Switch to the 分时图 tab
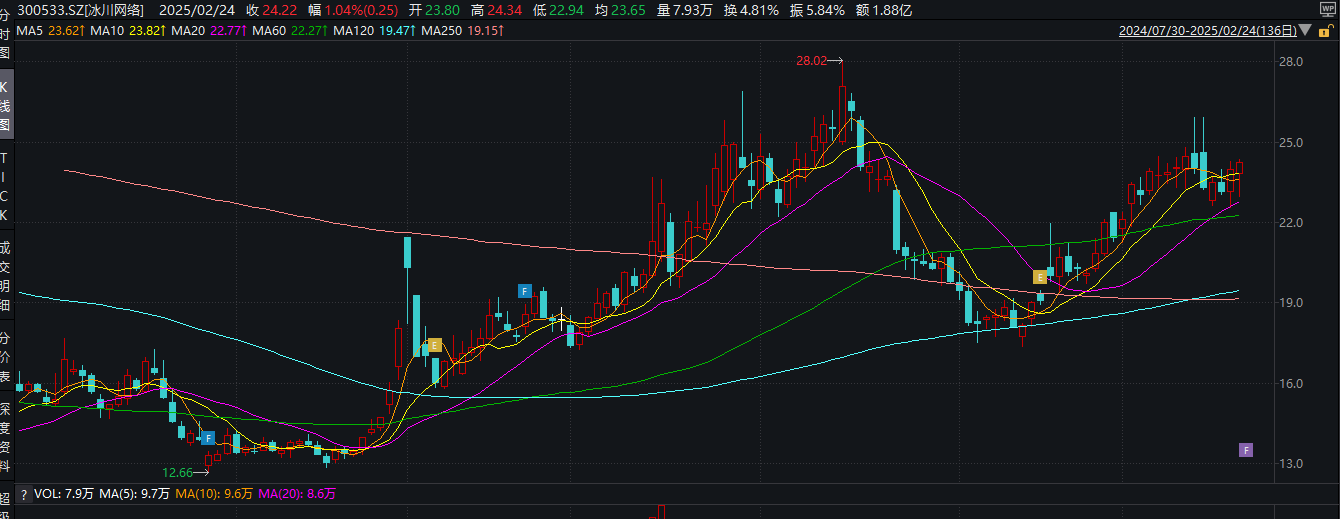 (5, 33)
